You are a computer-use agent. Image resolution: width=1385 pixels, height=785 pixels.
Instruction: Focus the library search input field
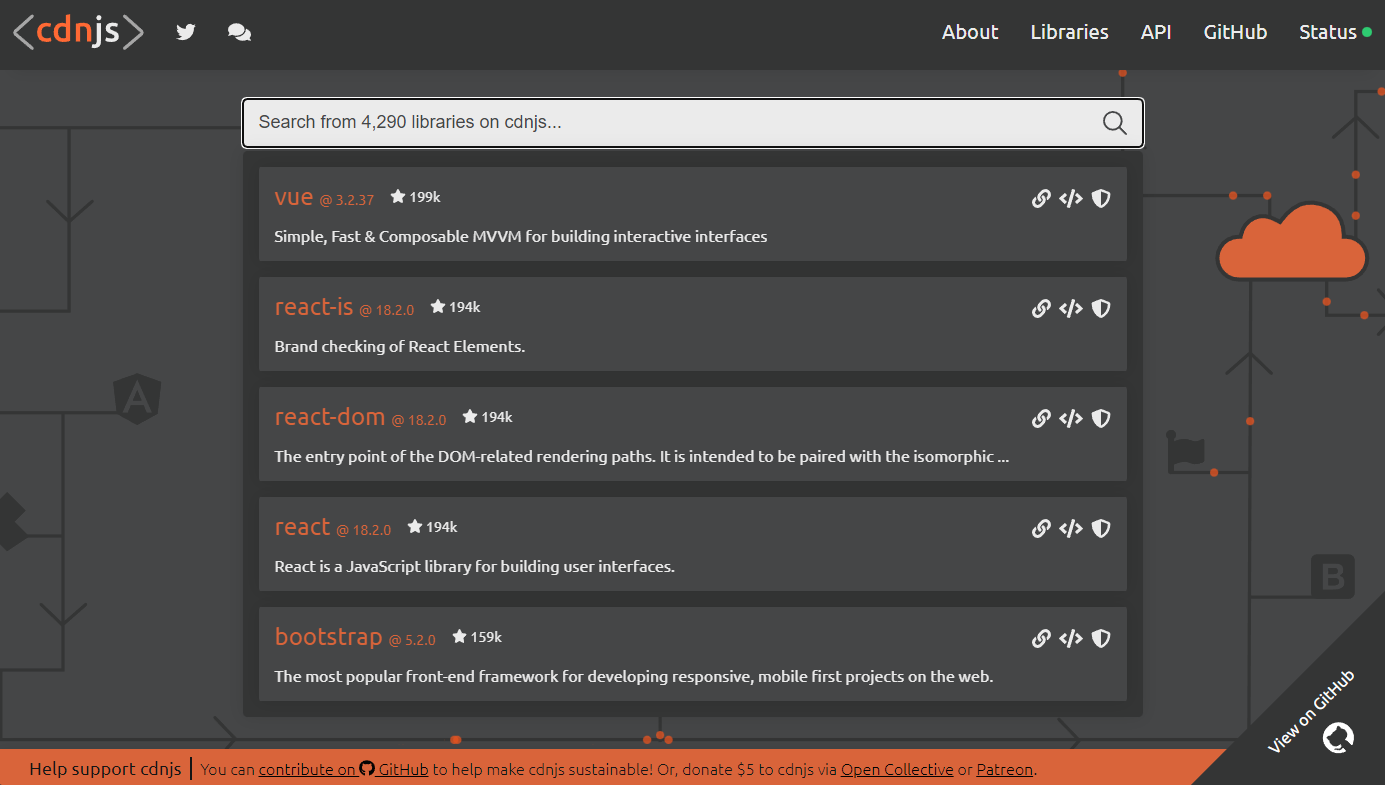click(x=670, y=123)
